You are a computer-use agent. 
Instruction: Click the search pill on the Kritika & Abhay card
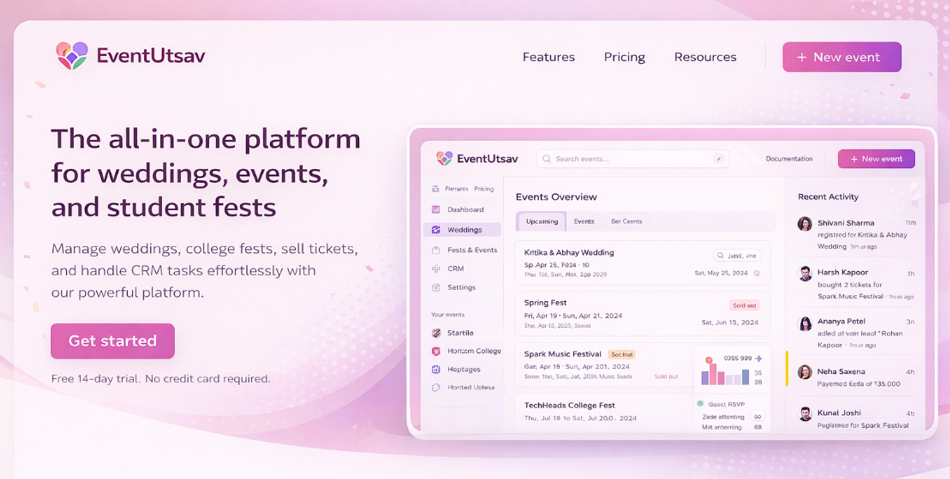(x=737, y=256)
